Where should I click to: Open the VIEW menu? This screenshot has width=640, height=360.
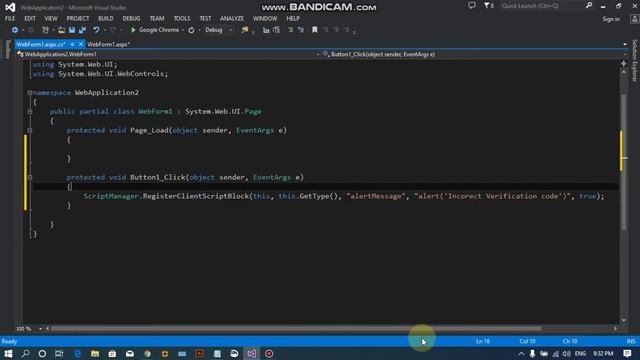51,18
